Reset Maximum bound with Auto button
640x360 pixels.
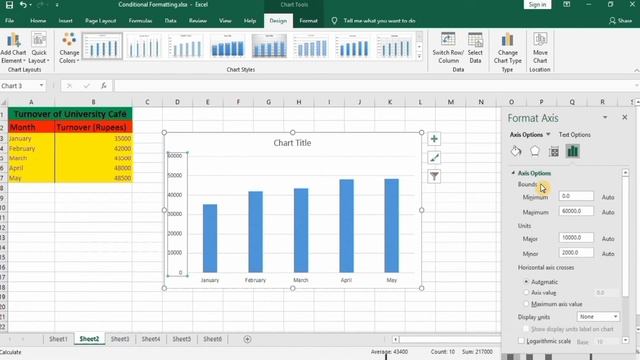pyautogui.click(x=608, y=212)
